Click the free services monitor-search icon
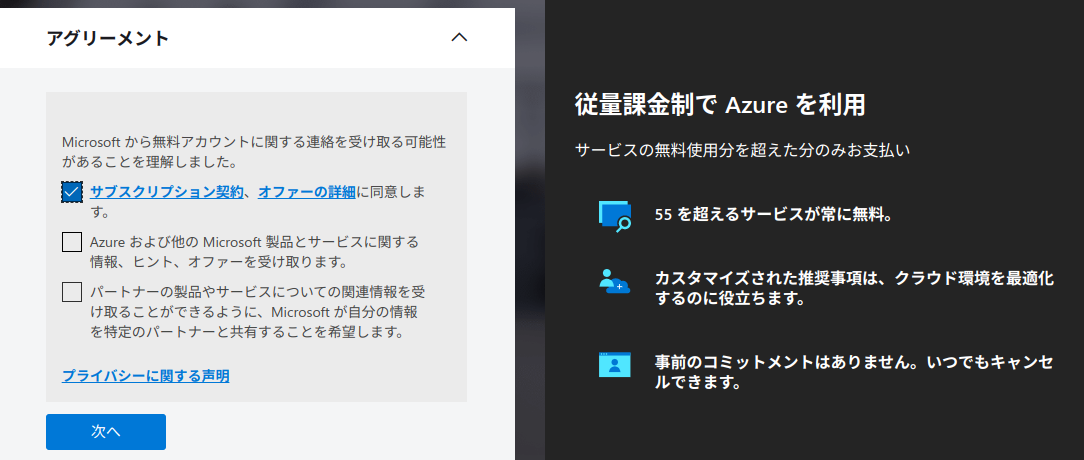 coord(615,215)
